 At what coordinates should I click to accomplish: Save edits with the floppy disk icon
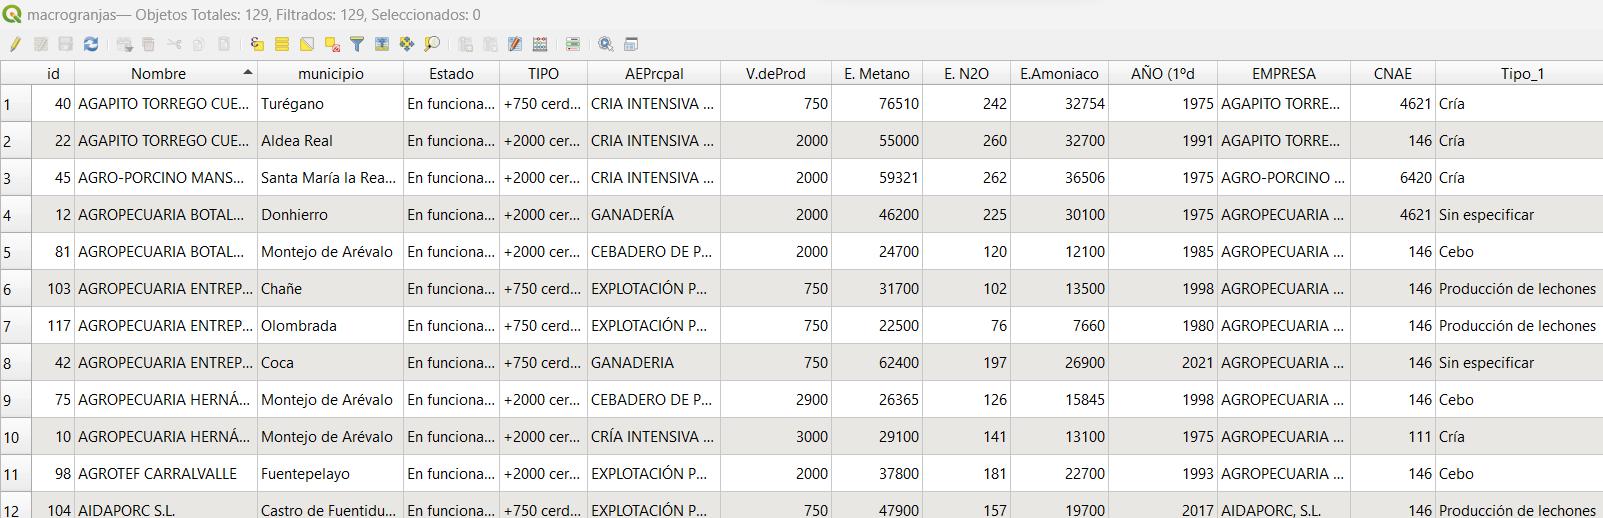click(x=66, y=44)
